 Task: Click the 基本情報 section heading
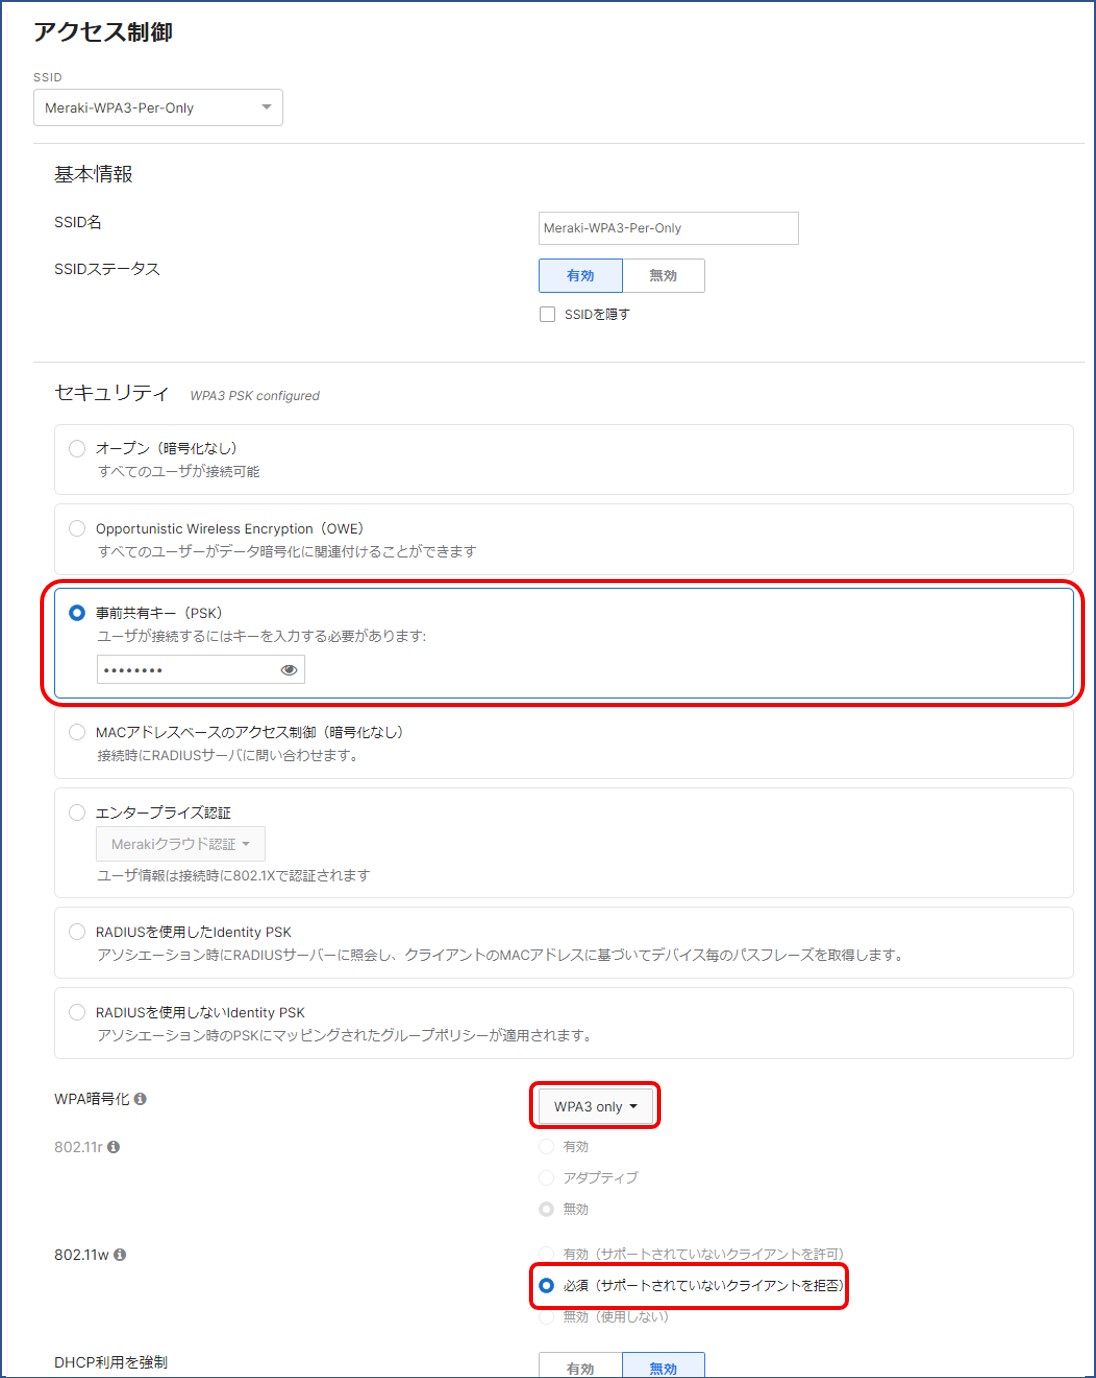tap(93, 174)
